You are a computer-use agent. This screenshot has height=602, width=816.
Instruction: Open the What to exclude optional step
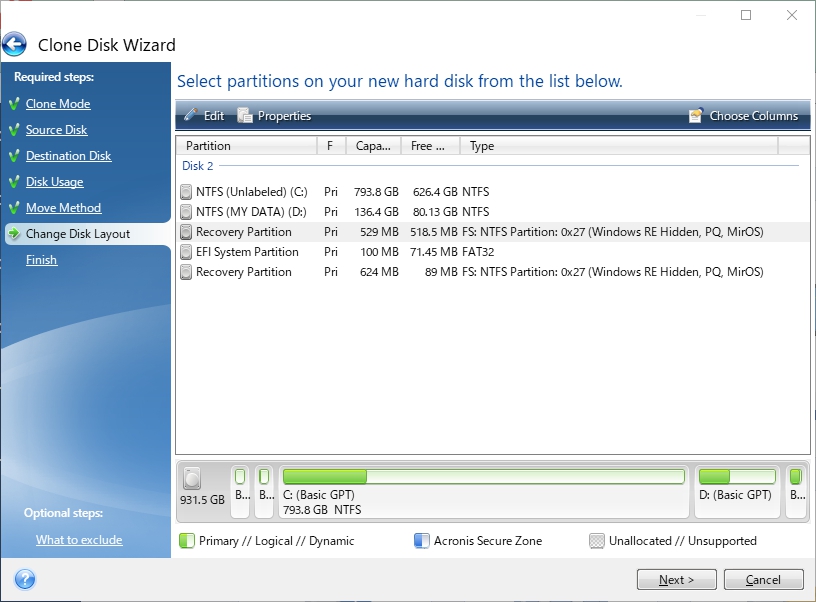[x=79, y=540]
